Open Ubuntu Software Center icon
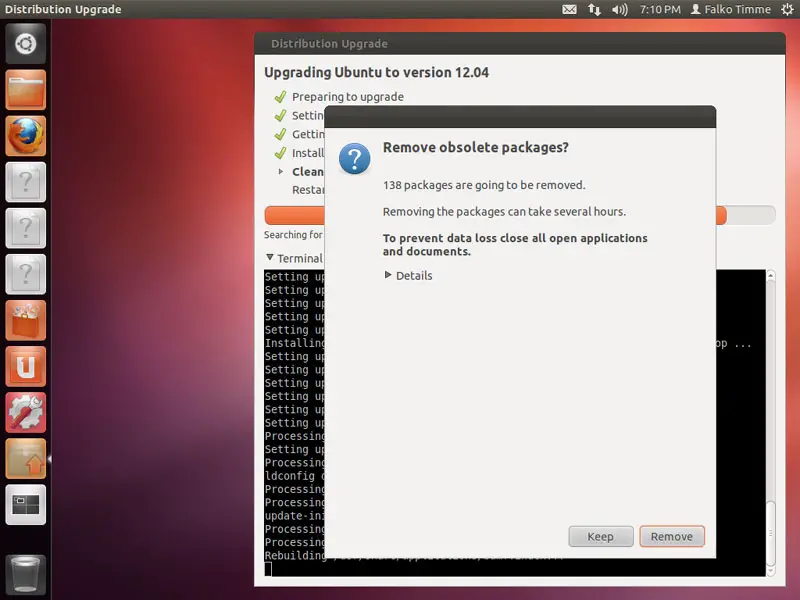This screenshot has height=600, width=800. pyautogui.click(x=25, y=320)
